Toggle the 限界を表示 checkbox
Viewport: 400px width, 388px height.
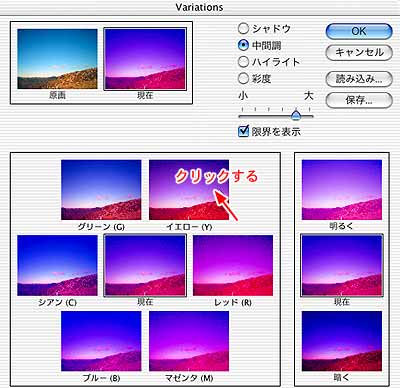pyautogui.click(x=243, y=131)
